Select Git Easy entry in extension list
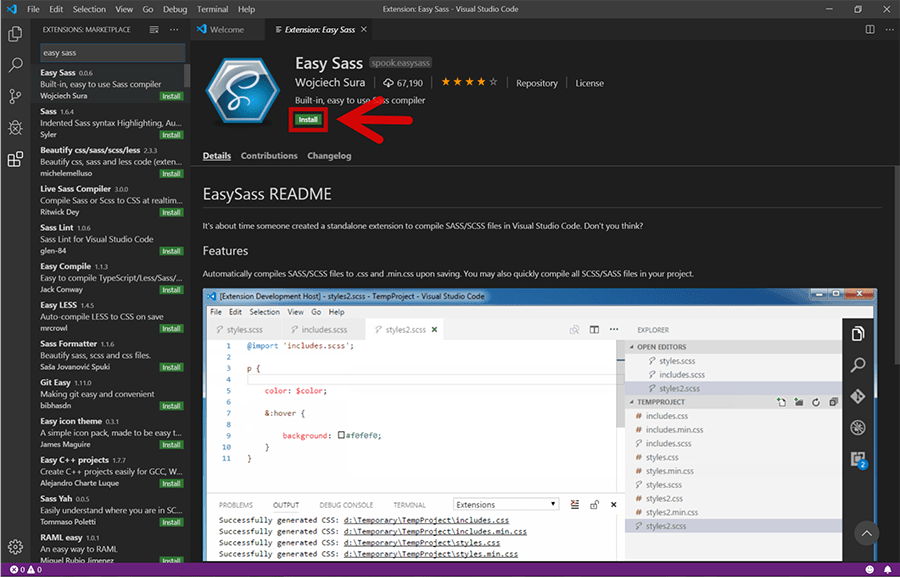 click(x=109, y=394)
